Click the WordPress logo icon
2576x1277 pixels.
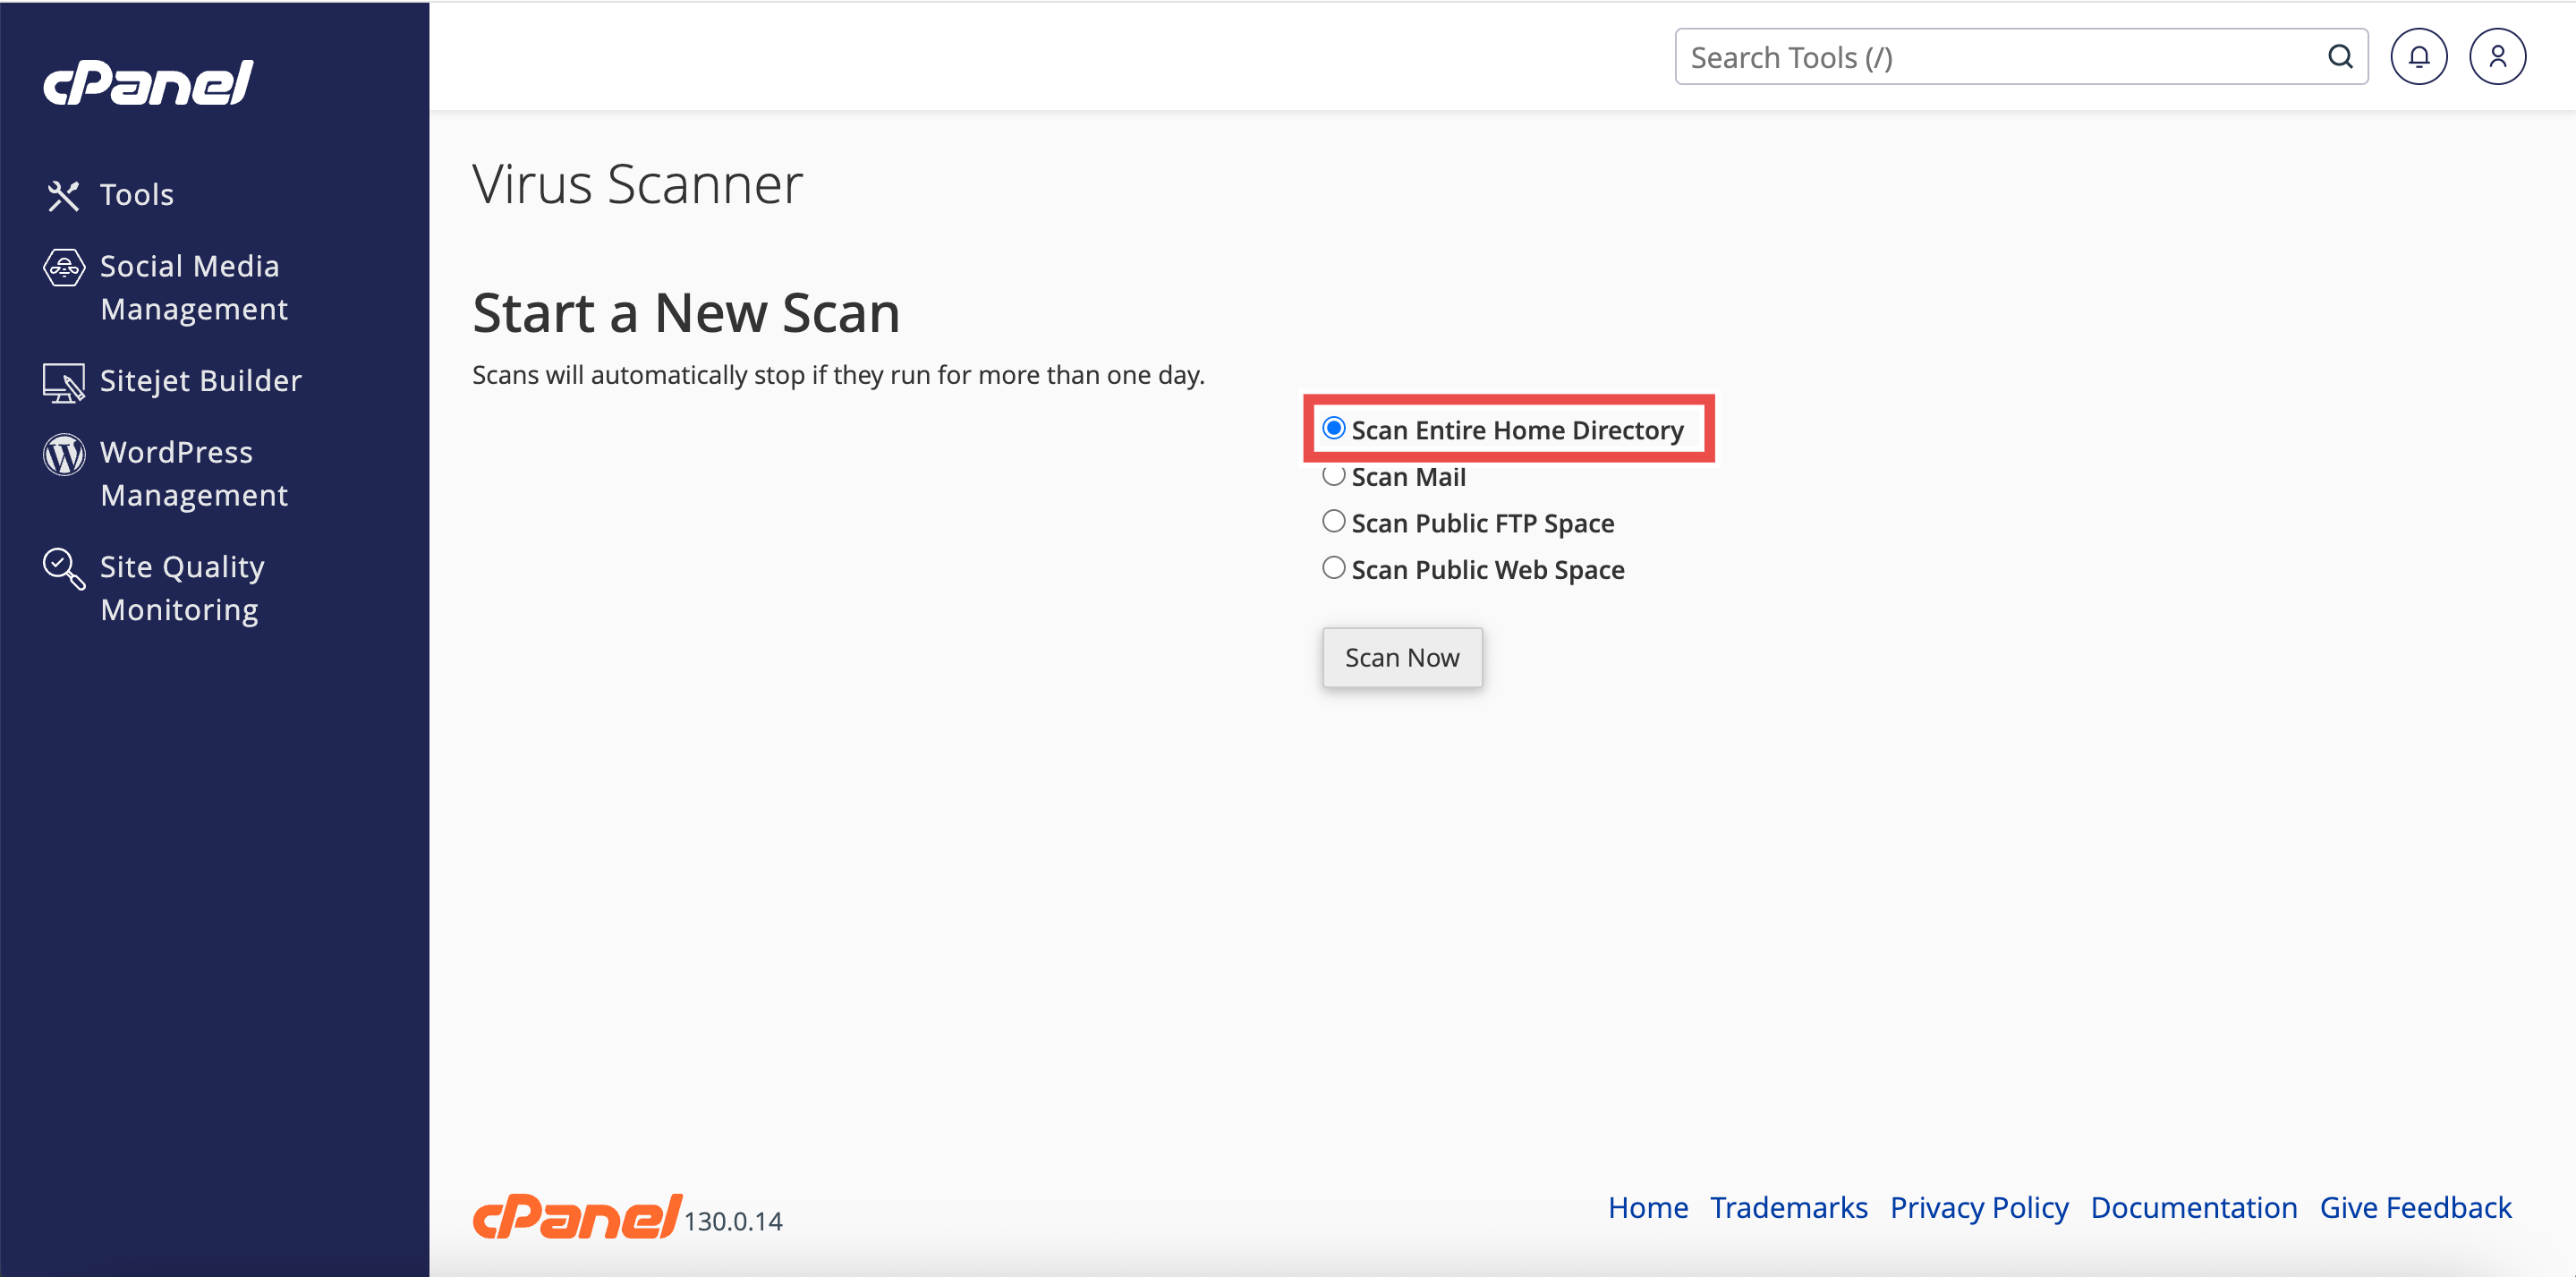[64, 454]
